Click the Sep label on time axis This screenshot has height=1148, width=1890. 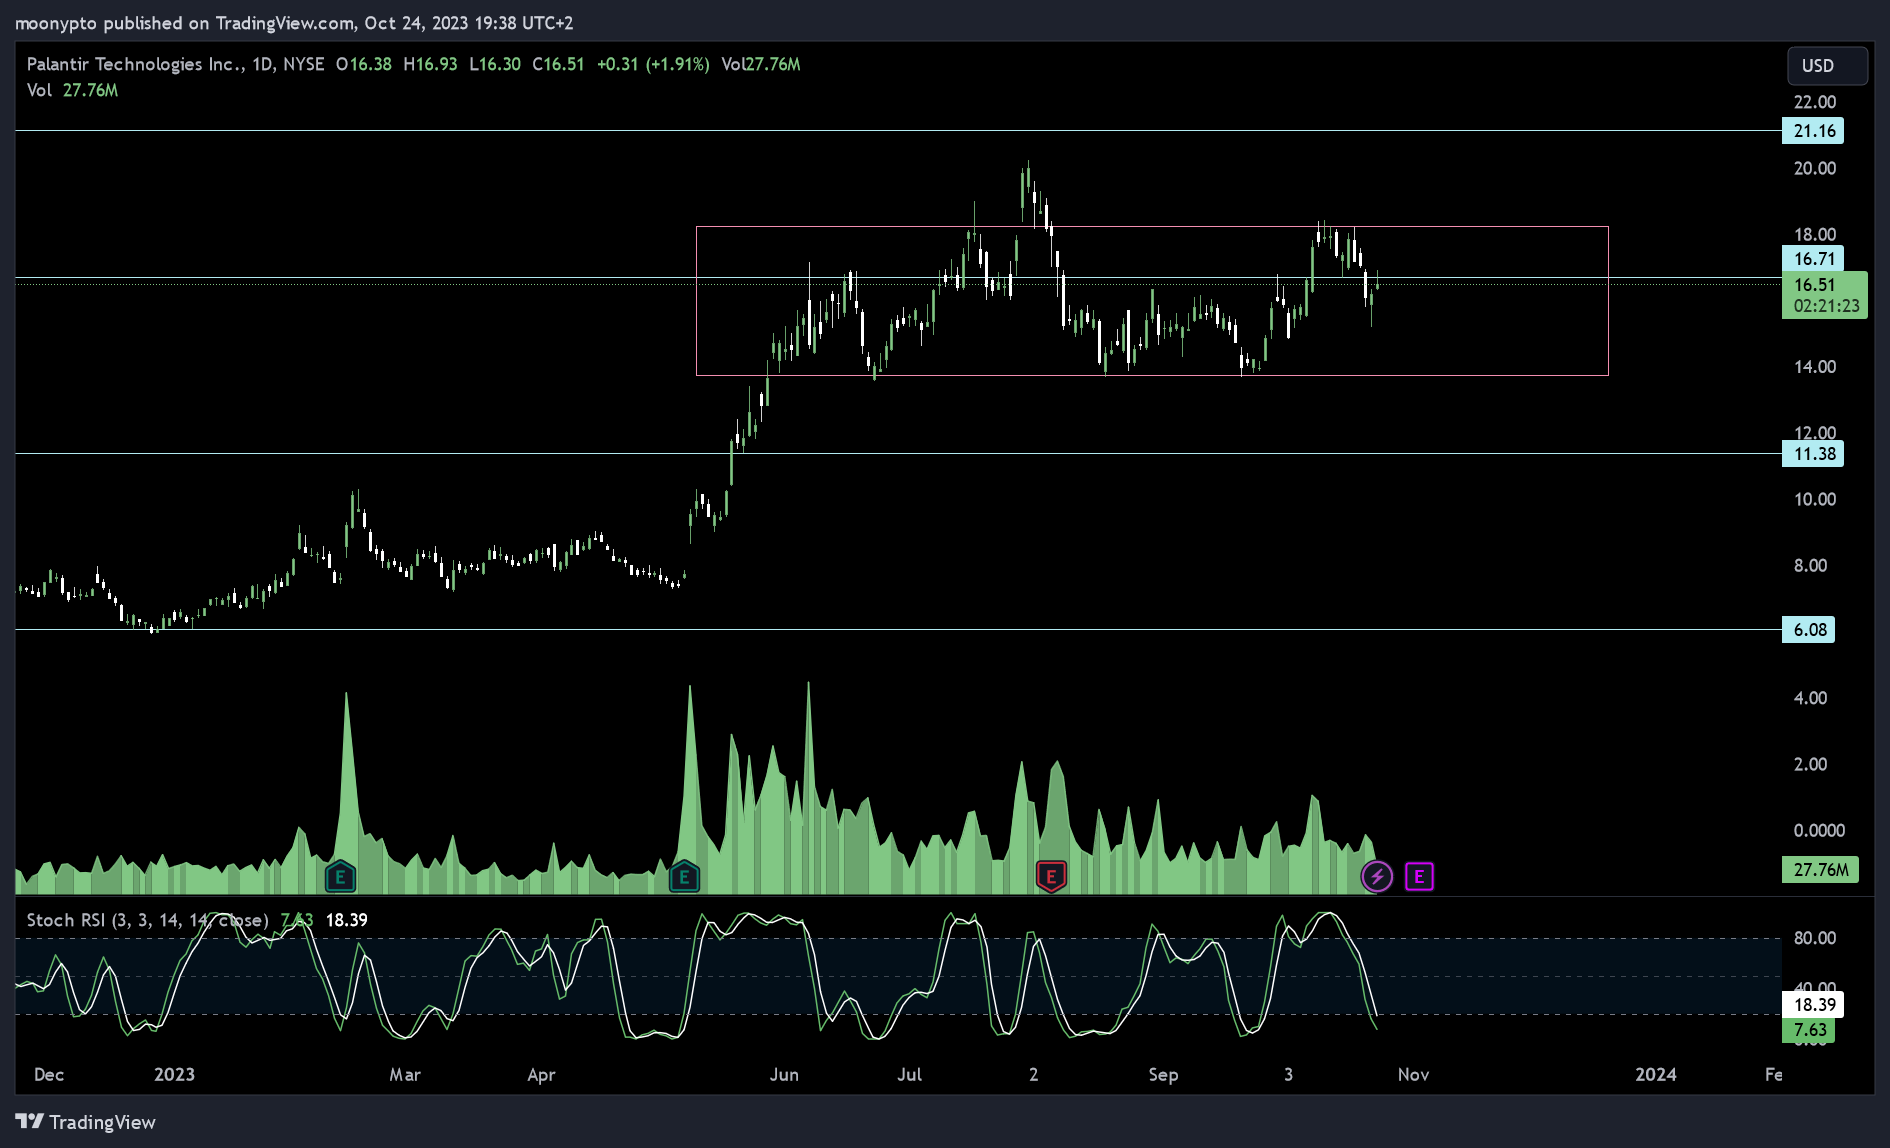point(1163,1075)
